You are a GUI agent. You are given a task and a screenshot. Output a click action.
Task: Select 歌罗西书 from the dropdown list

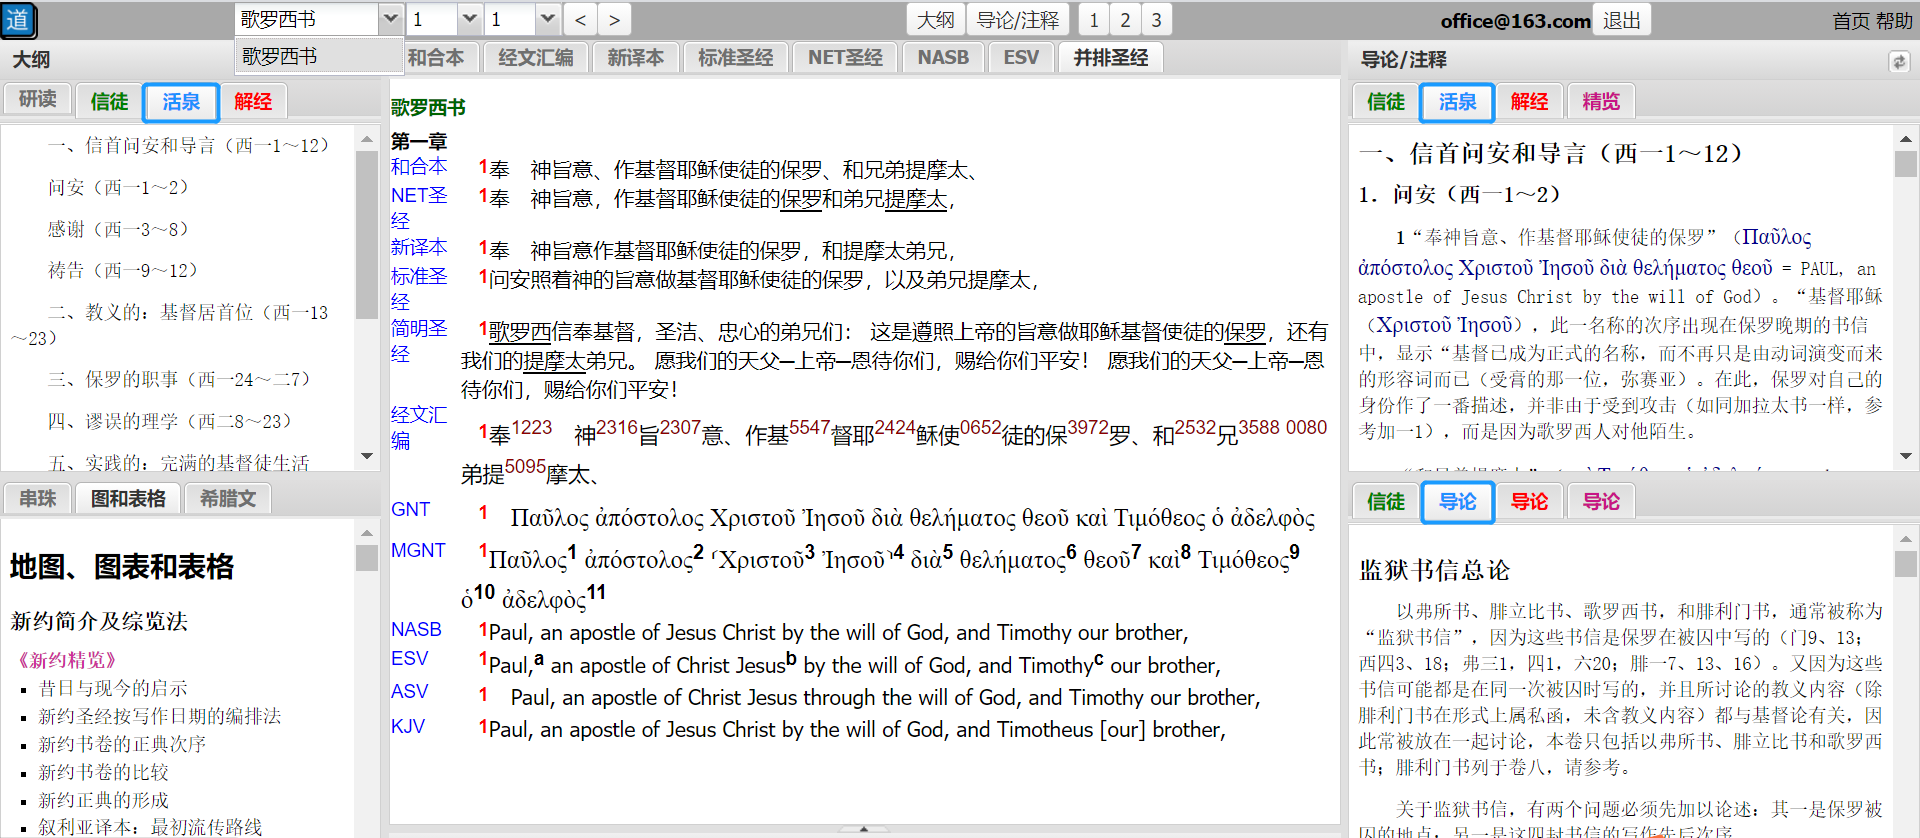280,57
